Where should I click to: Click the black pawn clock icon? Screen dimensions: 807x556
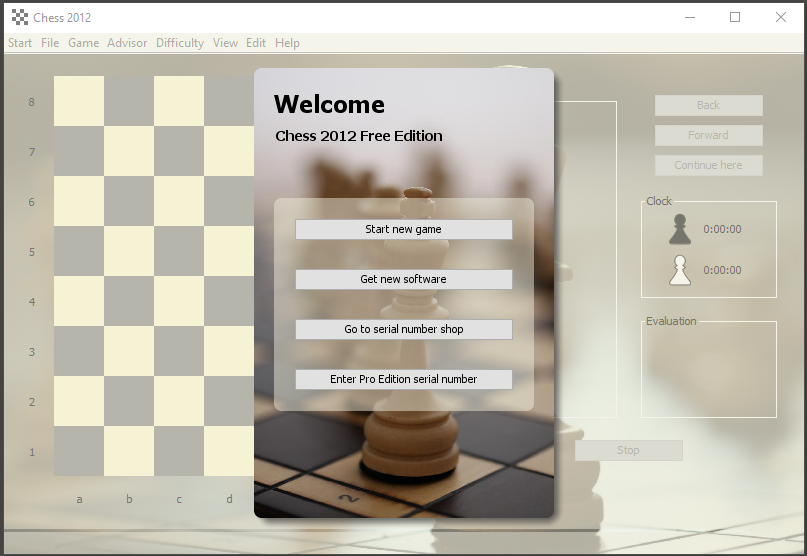click(680, 229)
